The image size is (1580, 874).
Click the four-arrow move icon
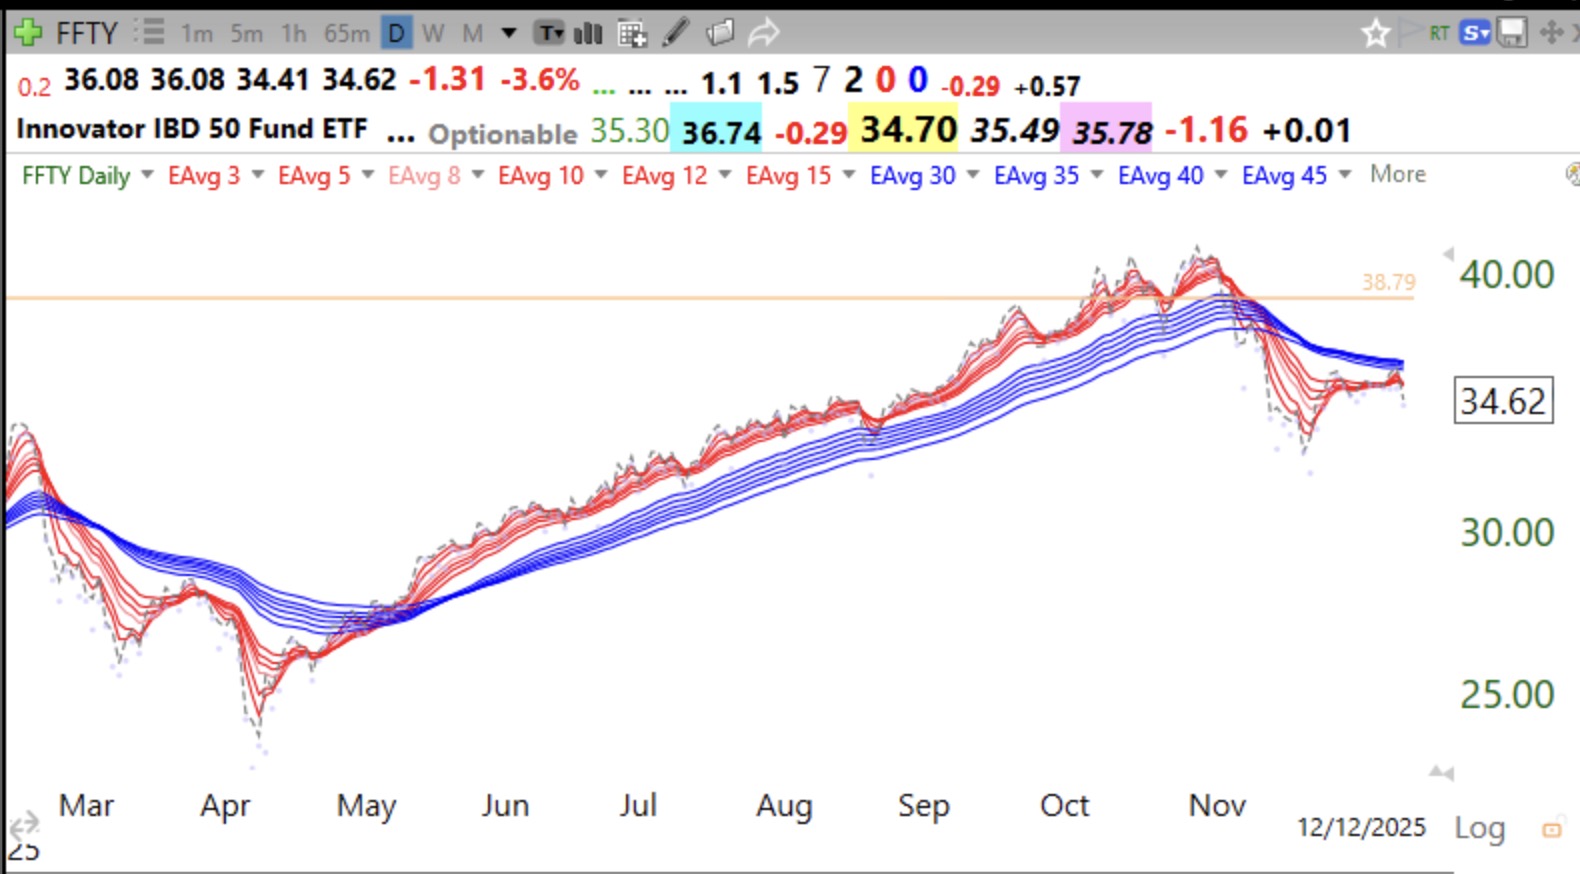tap(1551, 33)
